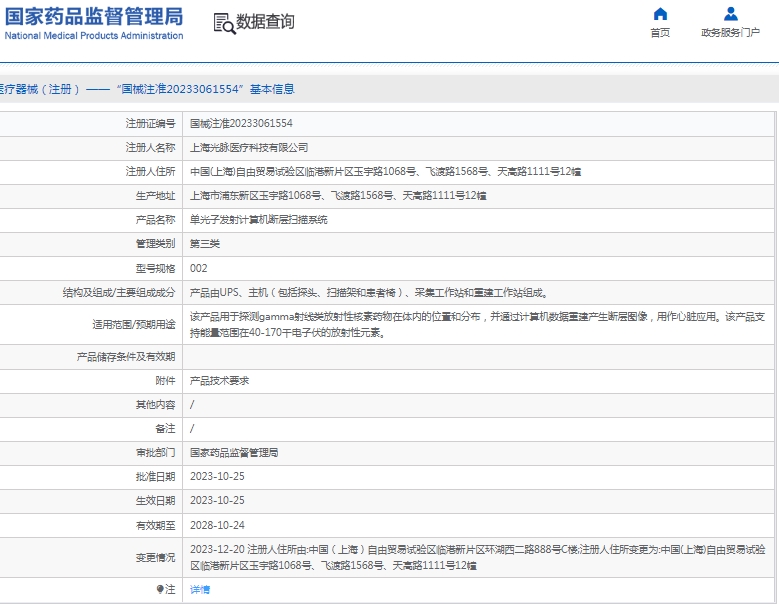
Task: Click the 管理类别 row label
Action: 156,244
